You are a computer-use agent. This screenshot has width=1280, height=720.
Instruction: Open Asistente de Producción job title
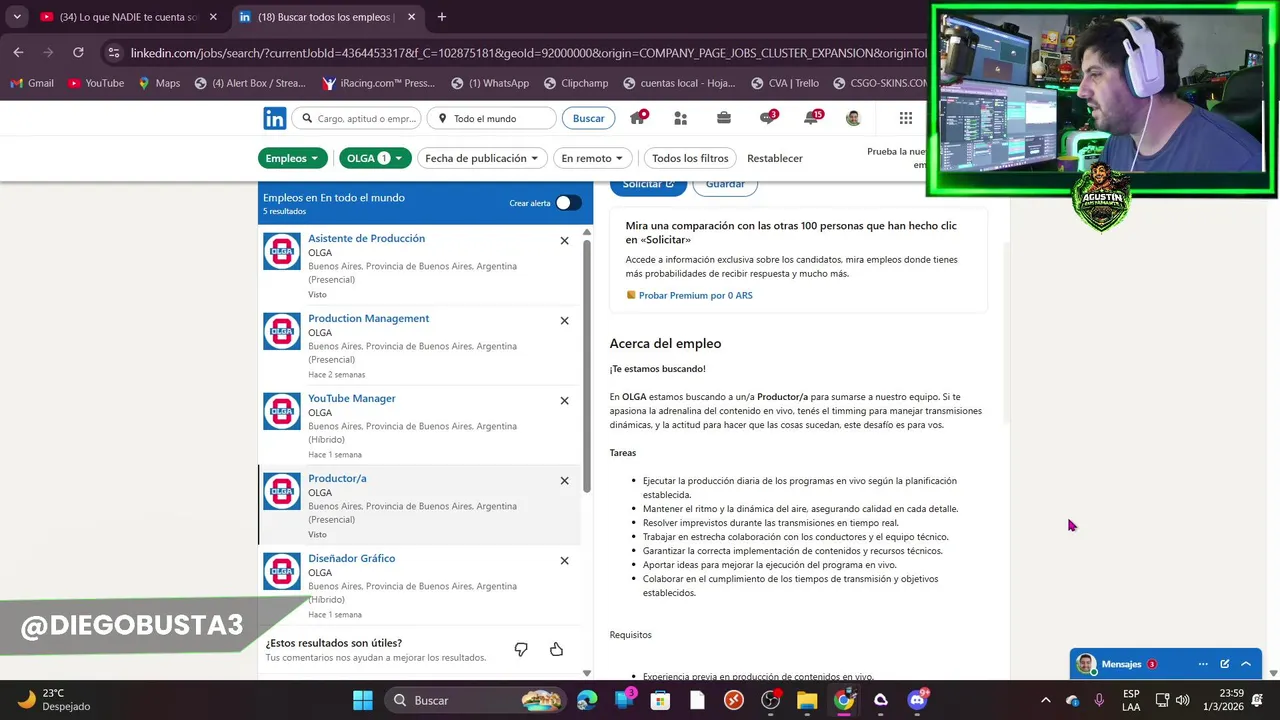(x=366, y=238)
